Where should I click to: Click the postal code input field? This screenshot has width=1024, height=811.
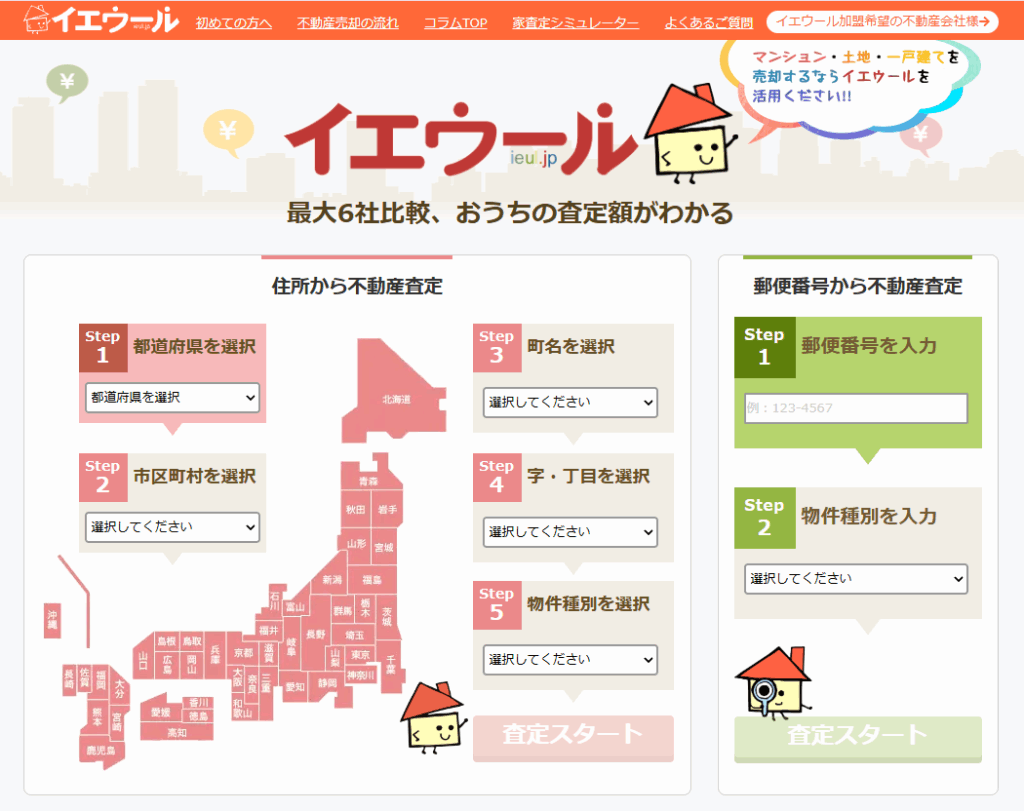(x=856, y=408)
